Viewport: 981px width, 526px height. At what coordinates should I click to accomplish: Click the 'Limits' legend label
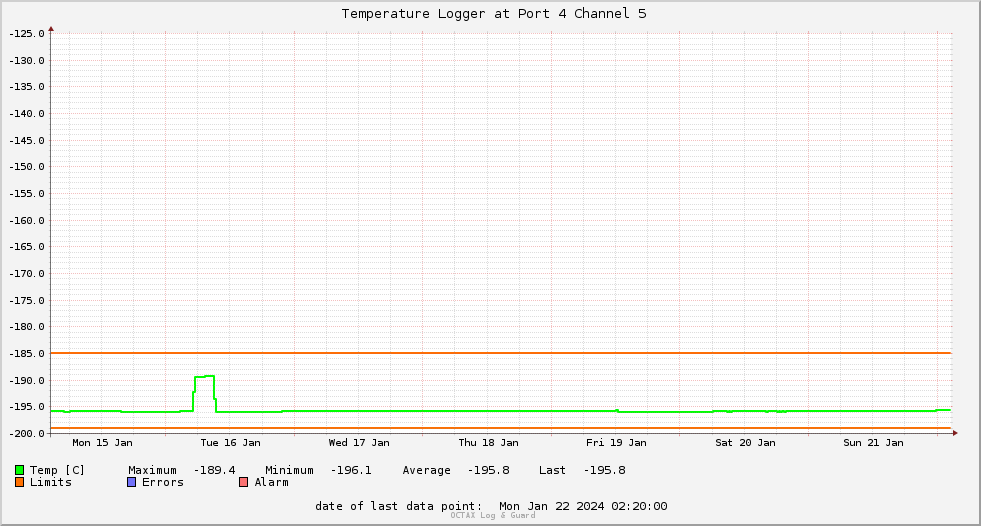click(51, 482)
